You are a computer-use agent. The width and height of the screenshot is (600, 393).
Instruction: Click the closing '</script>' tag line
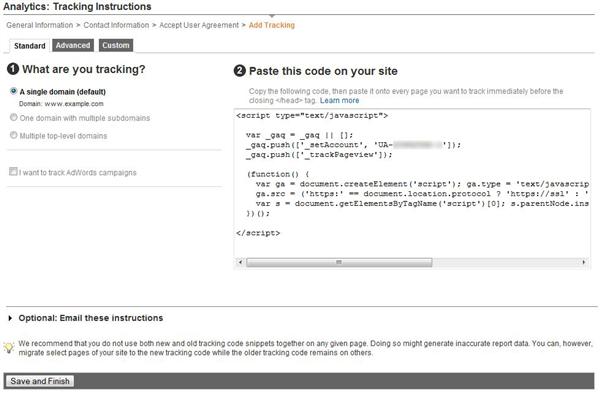pyautogui.click(x=258, y=233)
